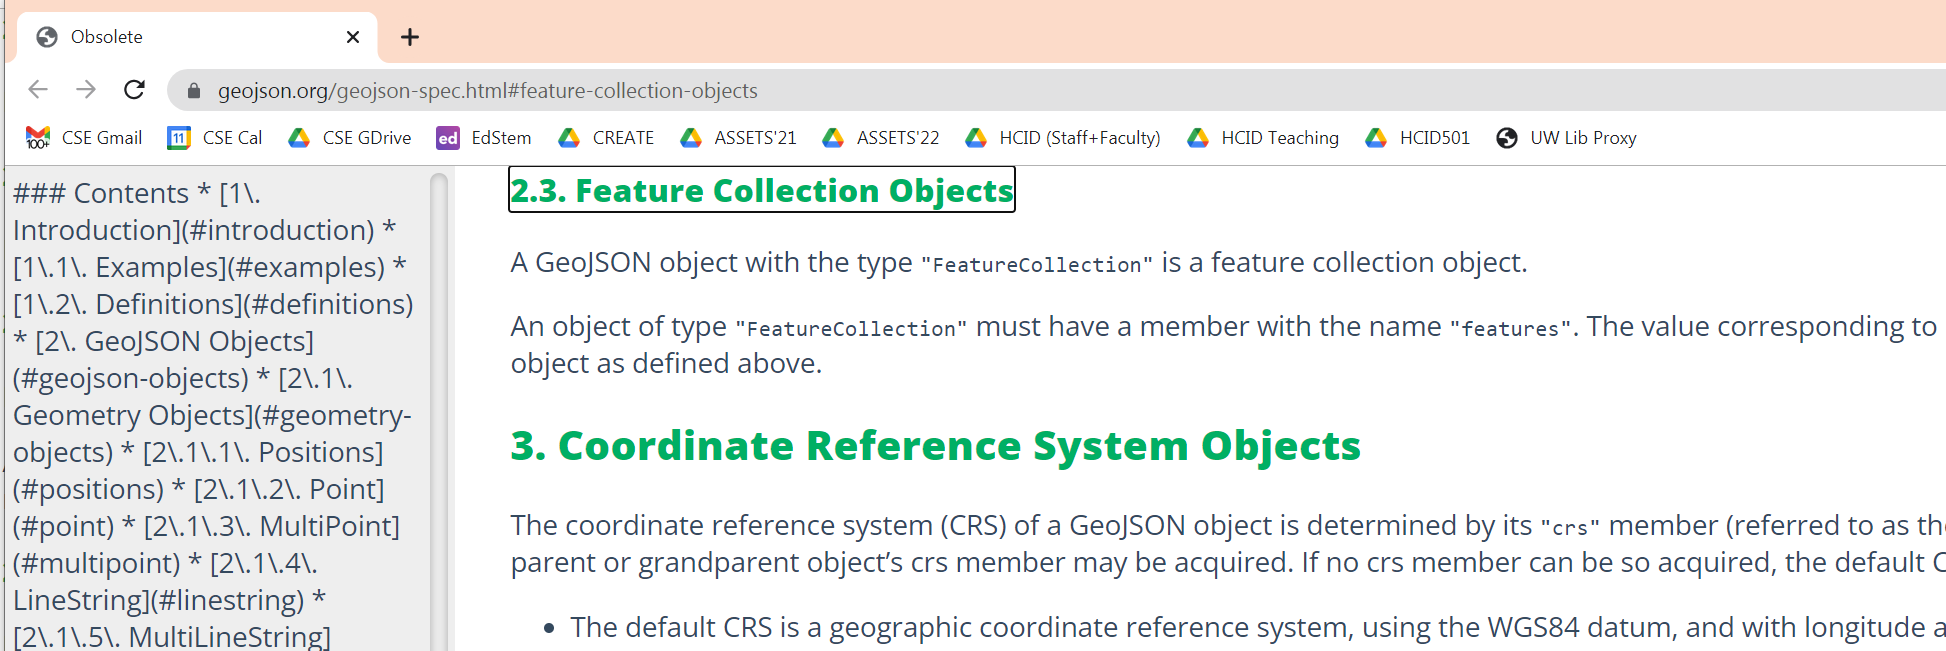Click "FeatureCollection" code in first paragraph

tap(1036, 265)
